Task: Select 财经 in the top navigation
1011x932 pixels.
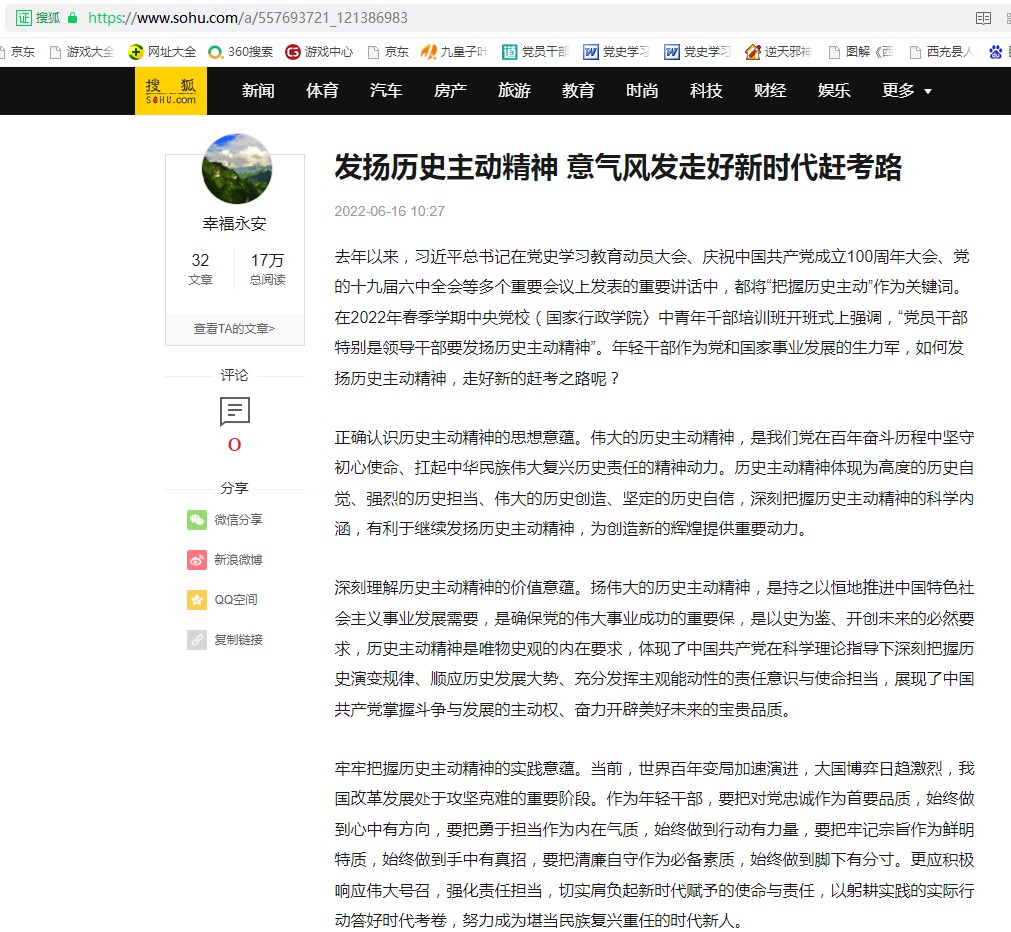Action: click(770, 91)
